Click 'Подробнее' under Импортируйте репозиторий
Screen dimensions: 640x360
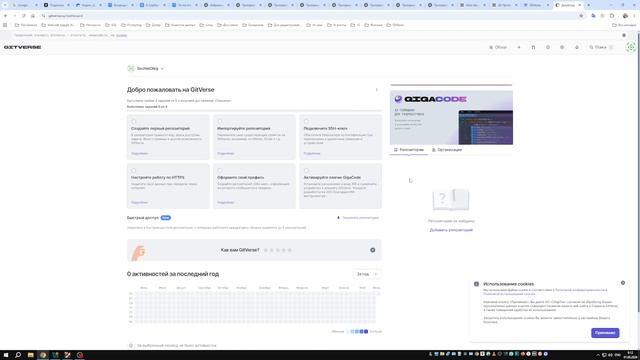click(x=226, y=153)
